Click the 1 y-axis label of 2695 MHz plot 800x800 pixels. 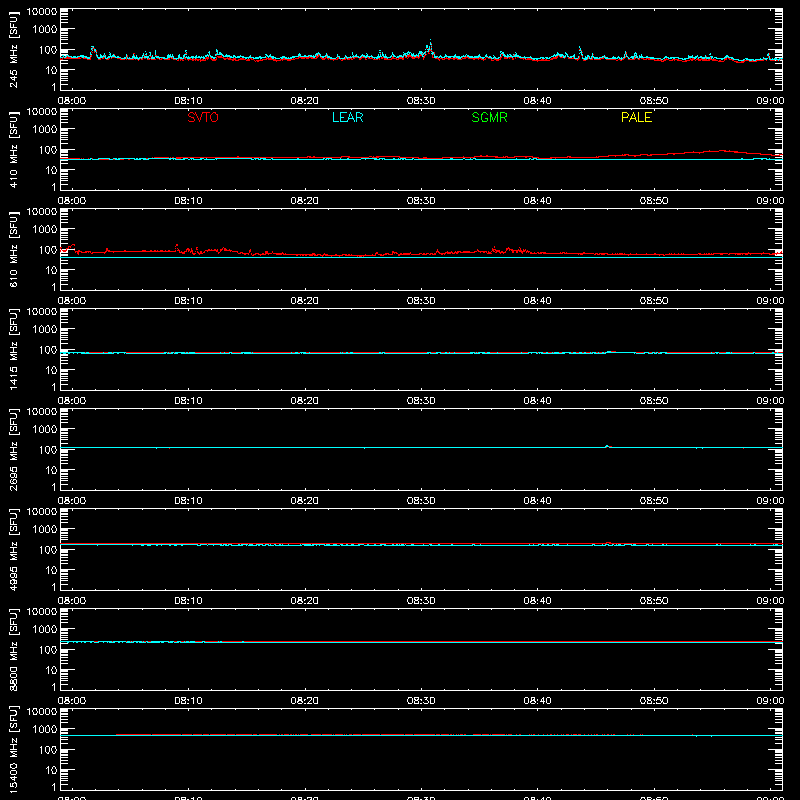pos(54,487)
